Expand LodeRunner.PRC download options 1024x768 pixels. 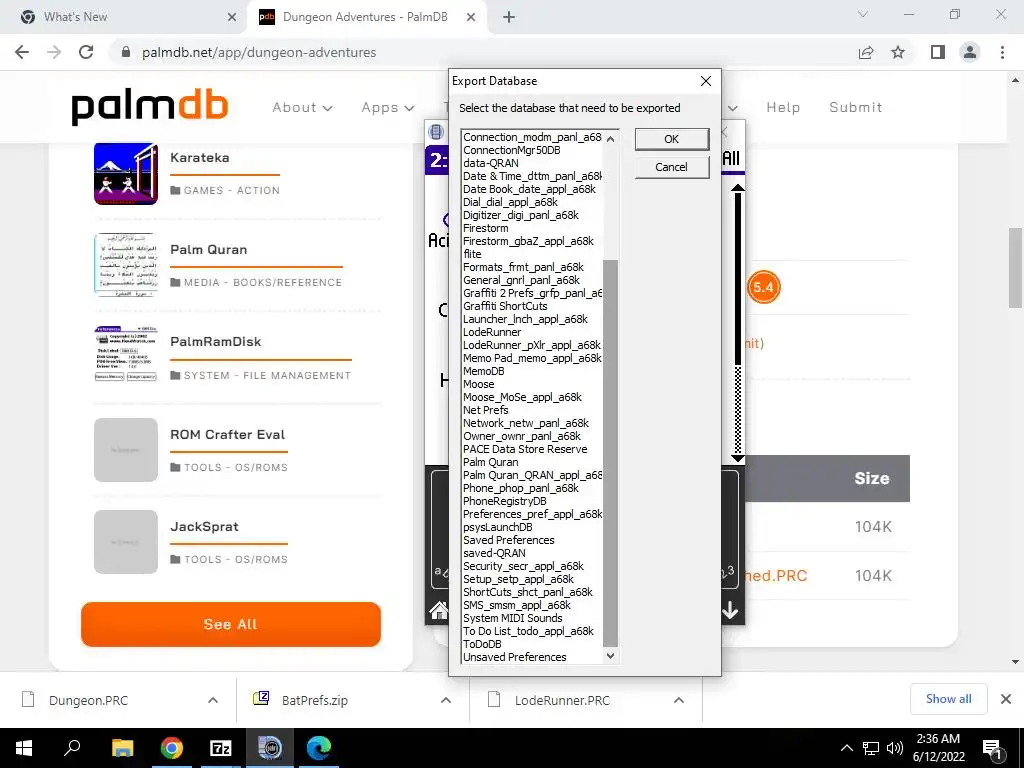(x=679, y=700)
